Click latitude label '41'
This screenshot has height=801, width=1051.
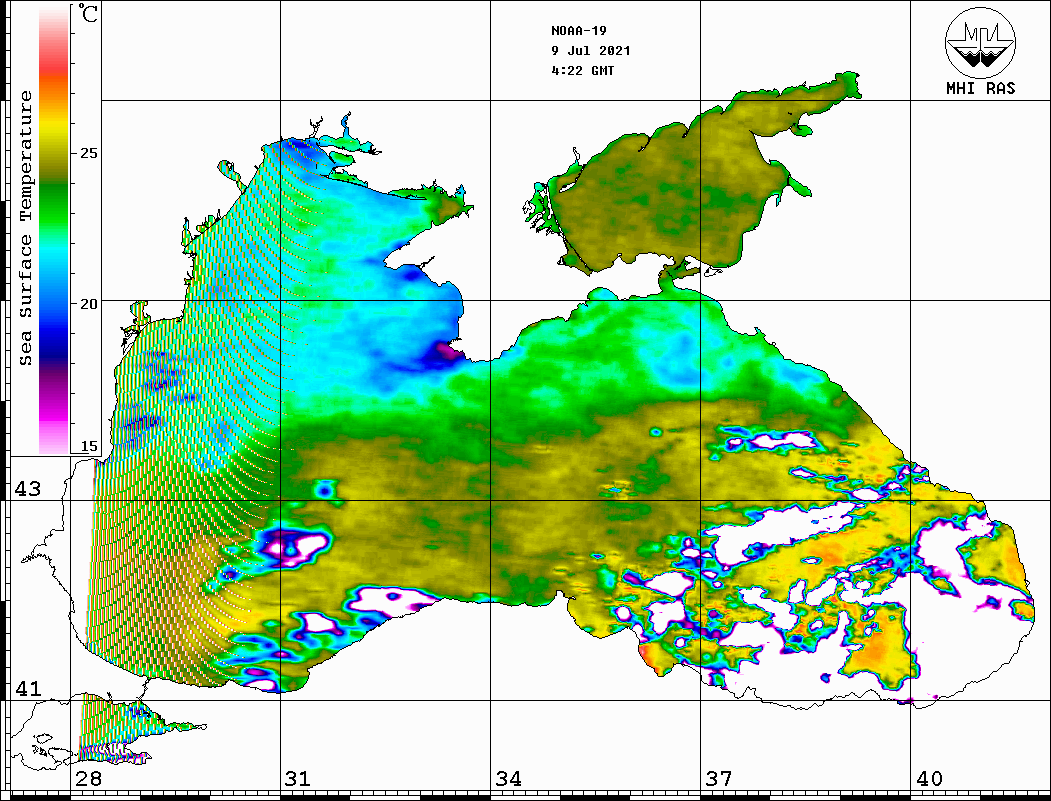[28, 688]
